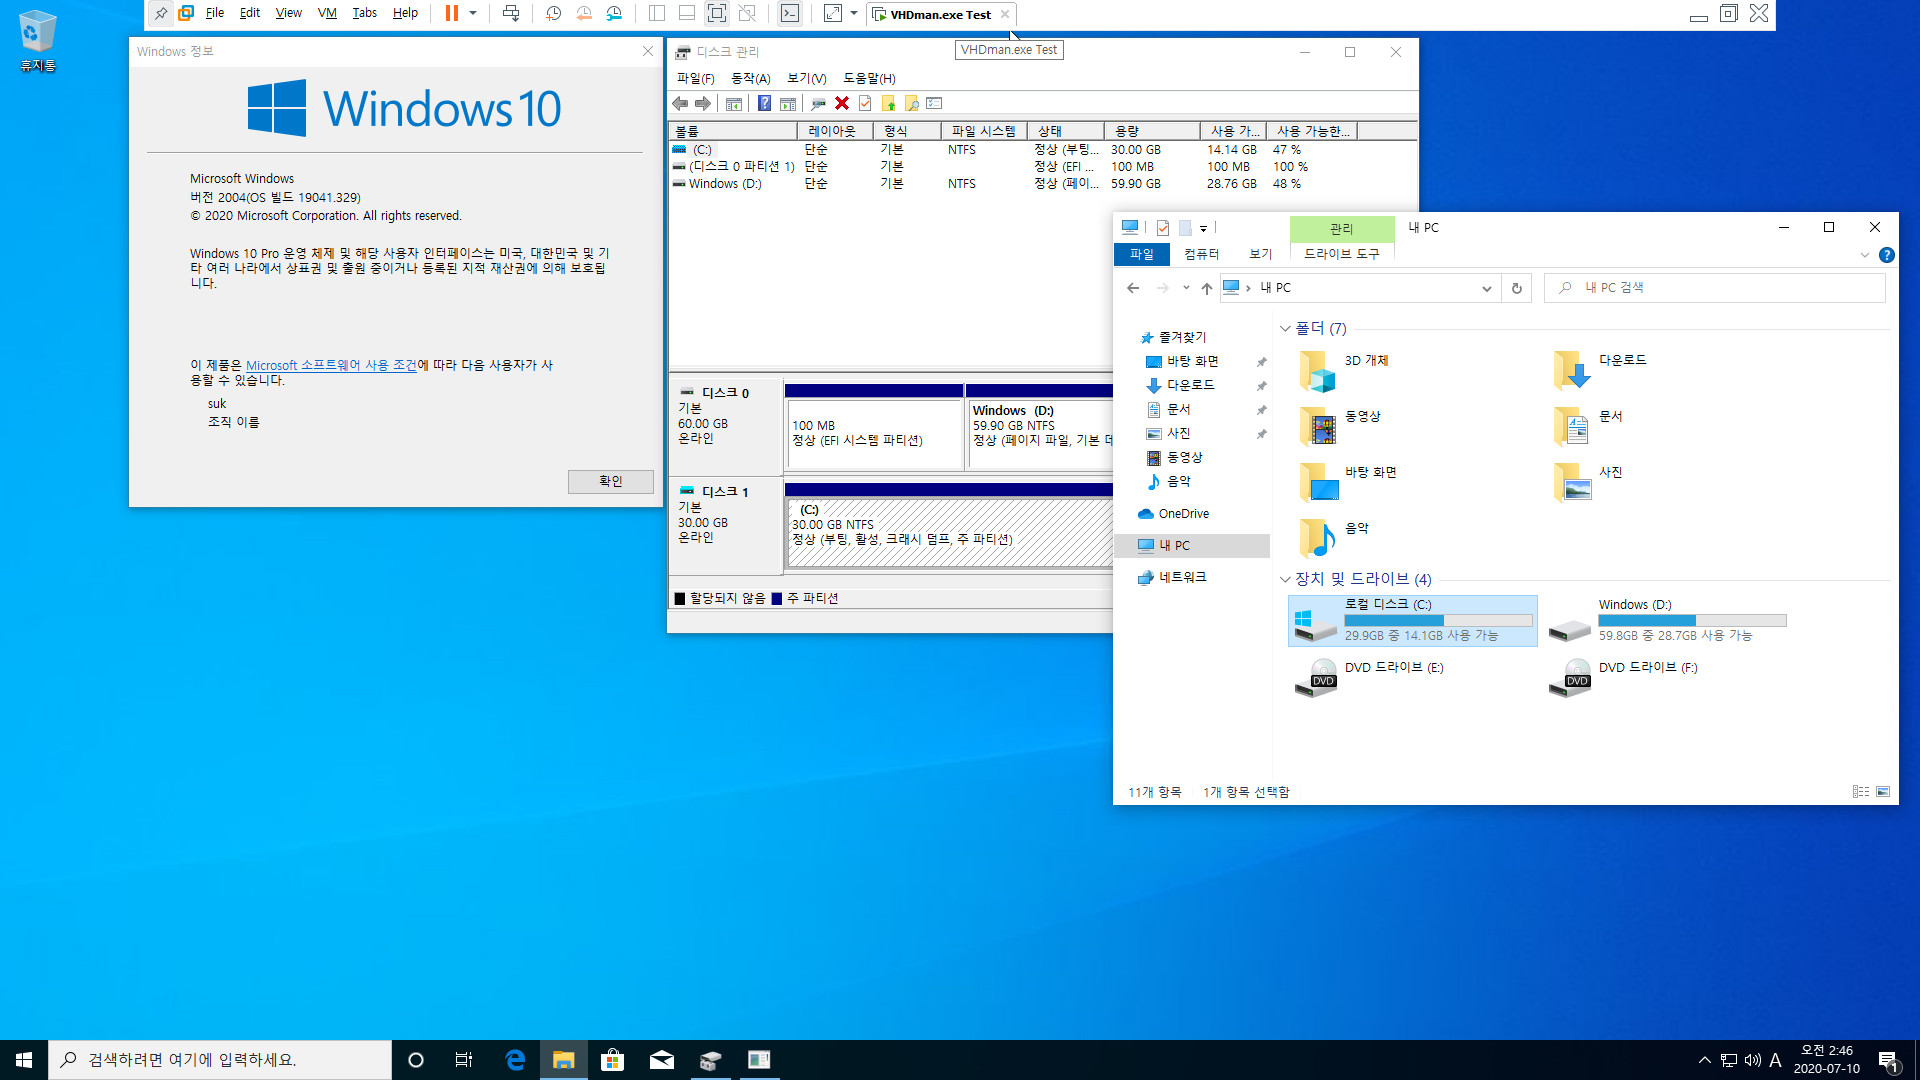Open 동작(A) menu in Disk Management
1920x1080 pixels.
pyautogui.click(x=751, y=78)
